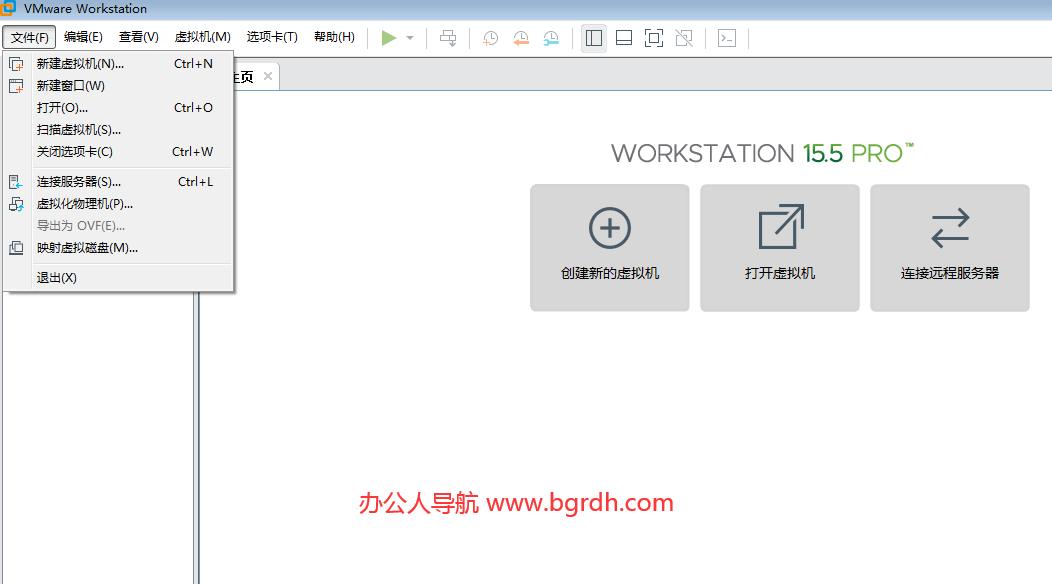Open the virtual machine console view icon

726,38
